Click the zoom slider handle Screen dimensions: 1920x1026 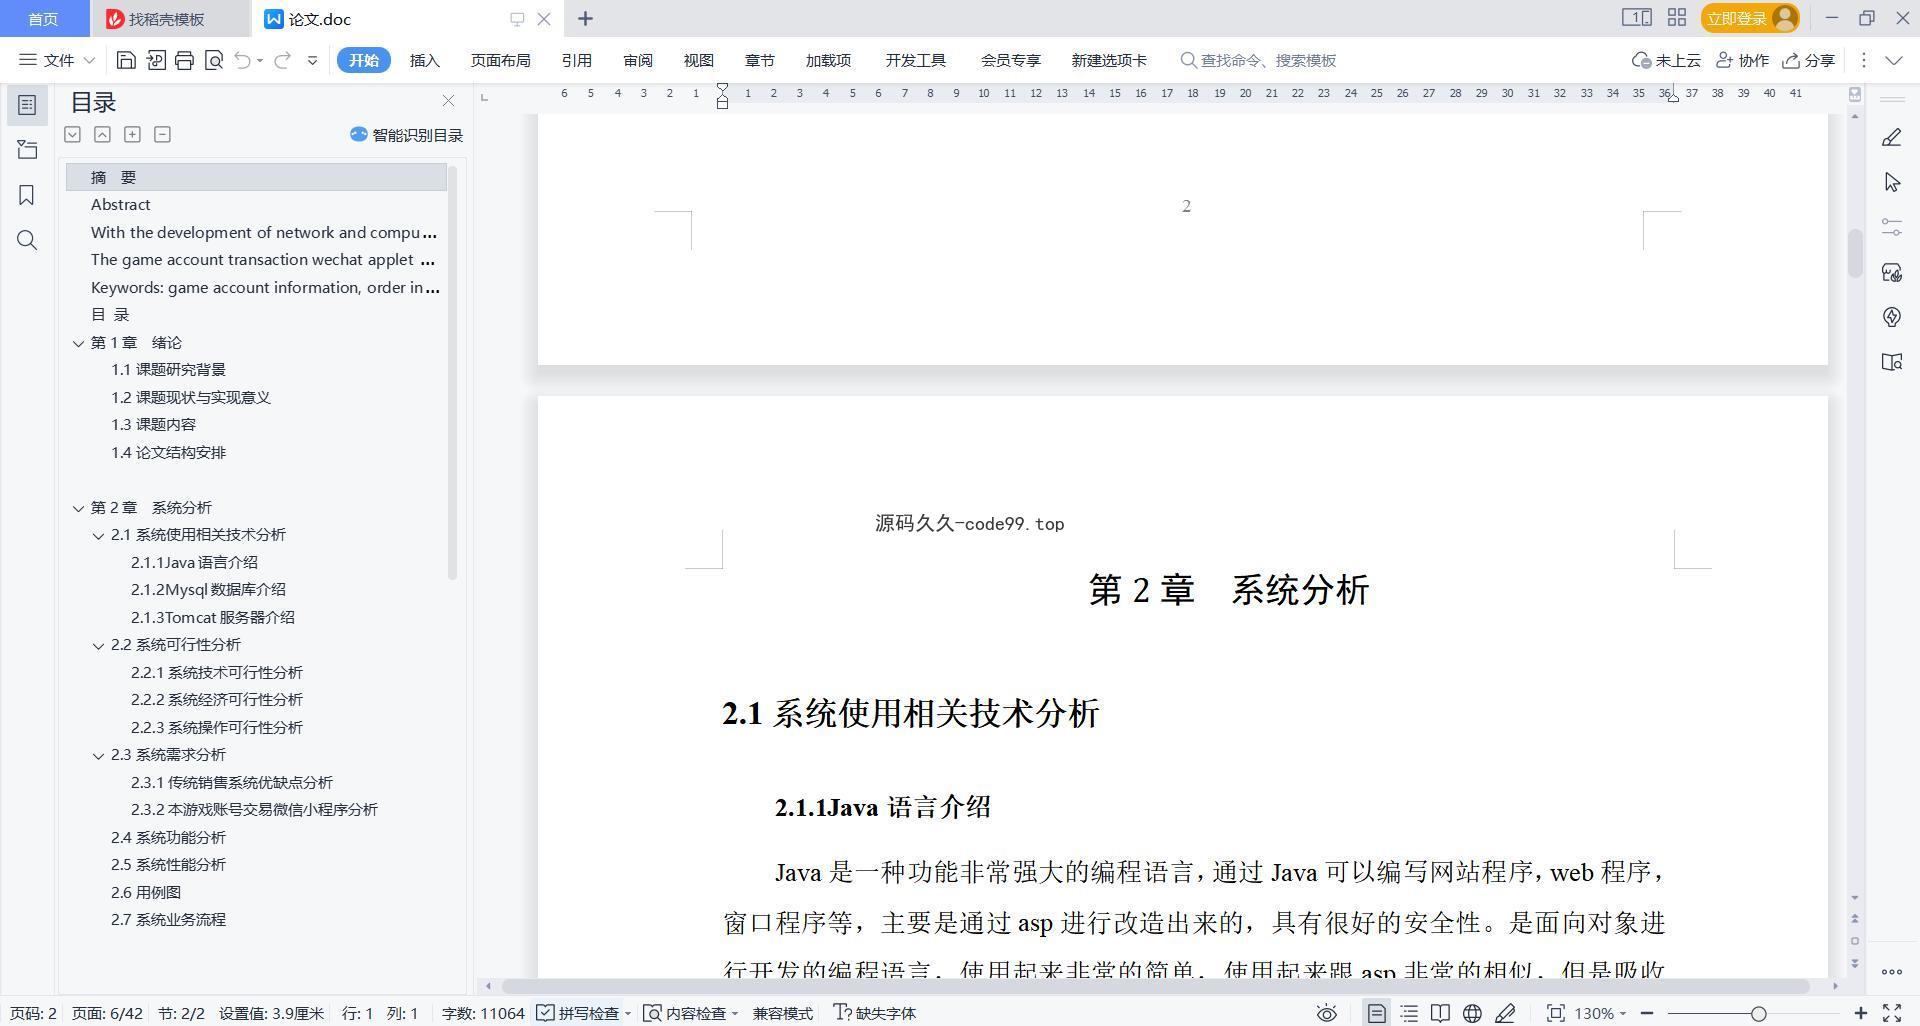point(1758,1013)
